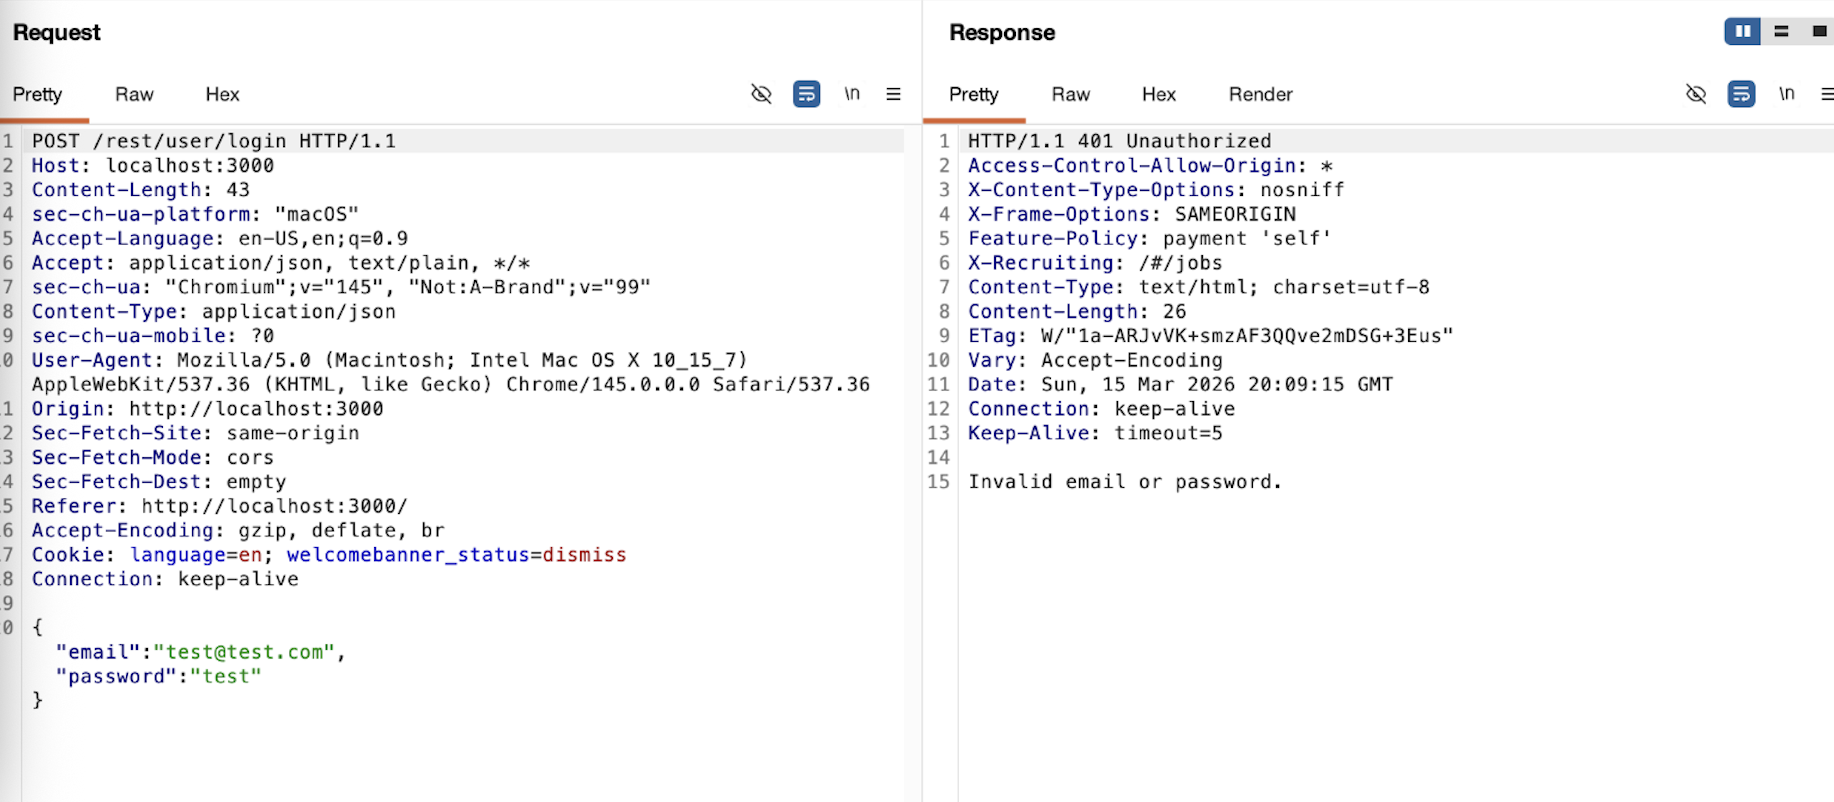Image resolution: width=1834 pixels, height=802 pixels.
Task: Click the X-Recruiting: /#/jobs header
Action: coord(1094,262)
